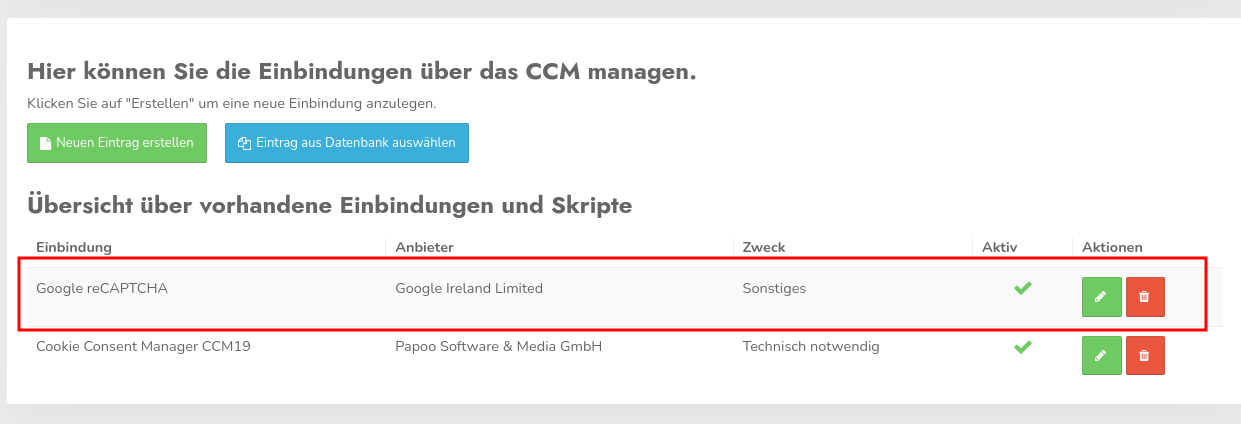Edit the Google reCAPTCHA entry

tap(1101, 297)
